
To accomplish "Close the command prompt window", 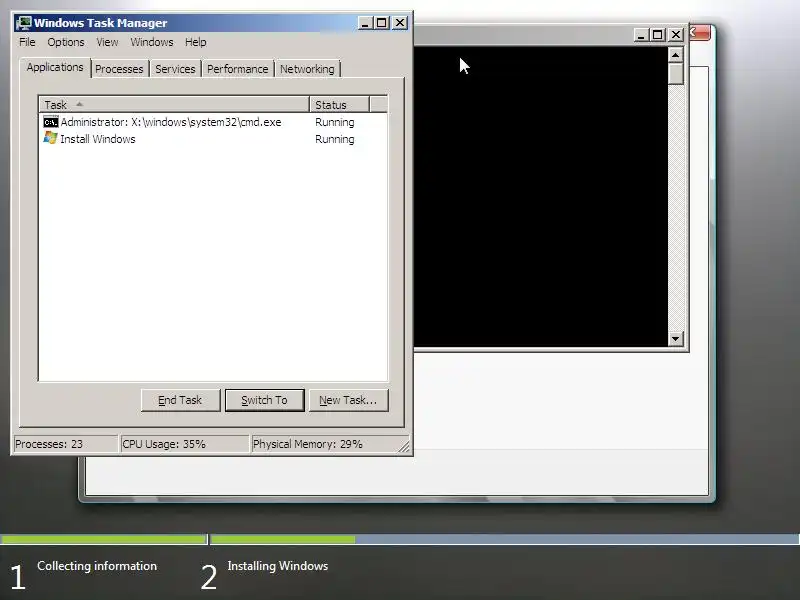I will tap(676, 35).
